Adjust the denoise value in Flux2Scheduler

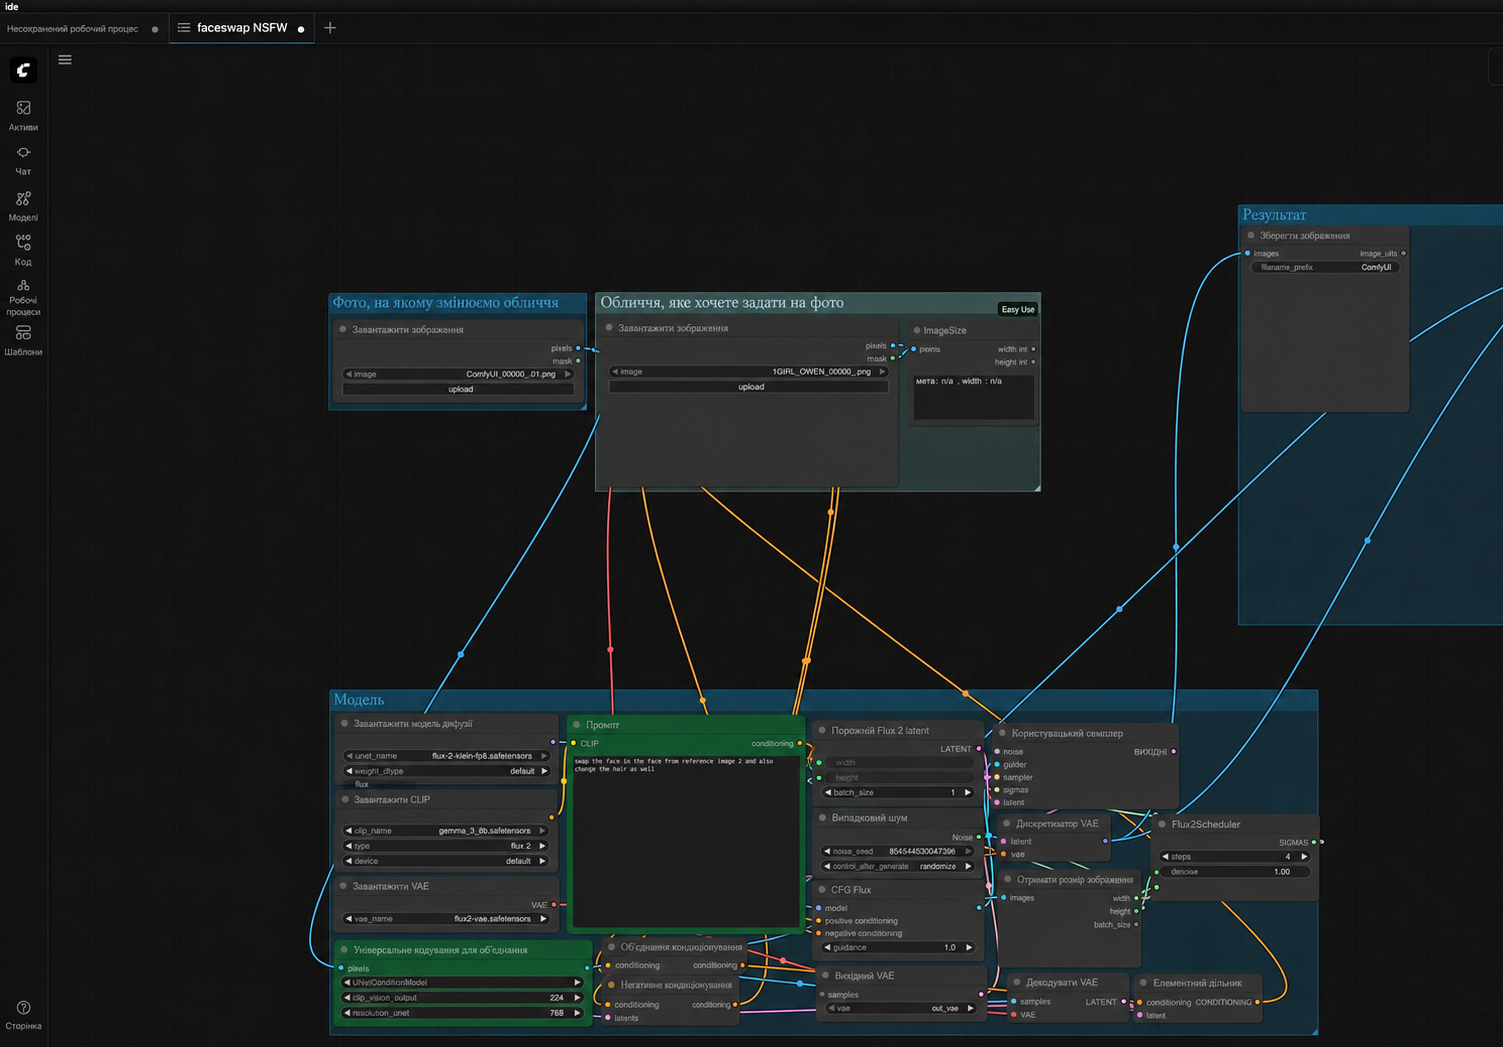1234,872
